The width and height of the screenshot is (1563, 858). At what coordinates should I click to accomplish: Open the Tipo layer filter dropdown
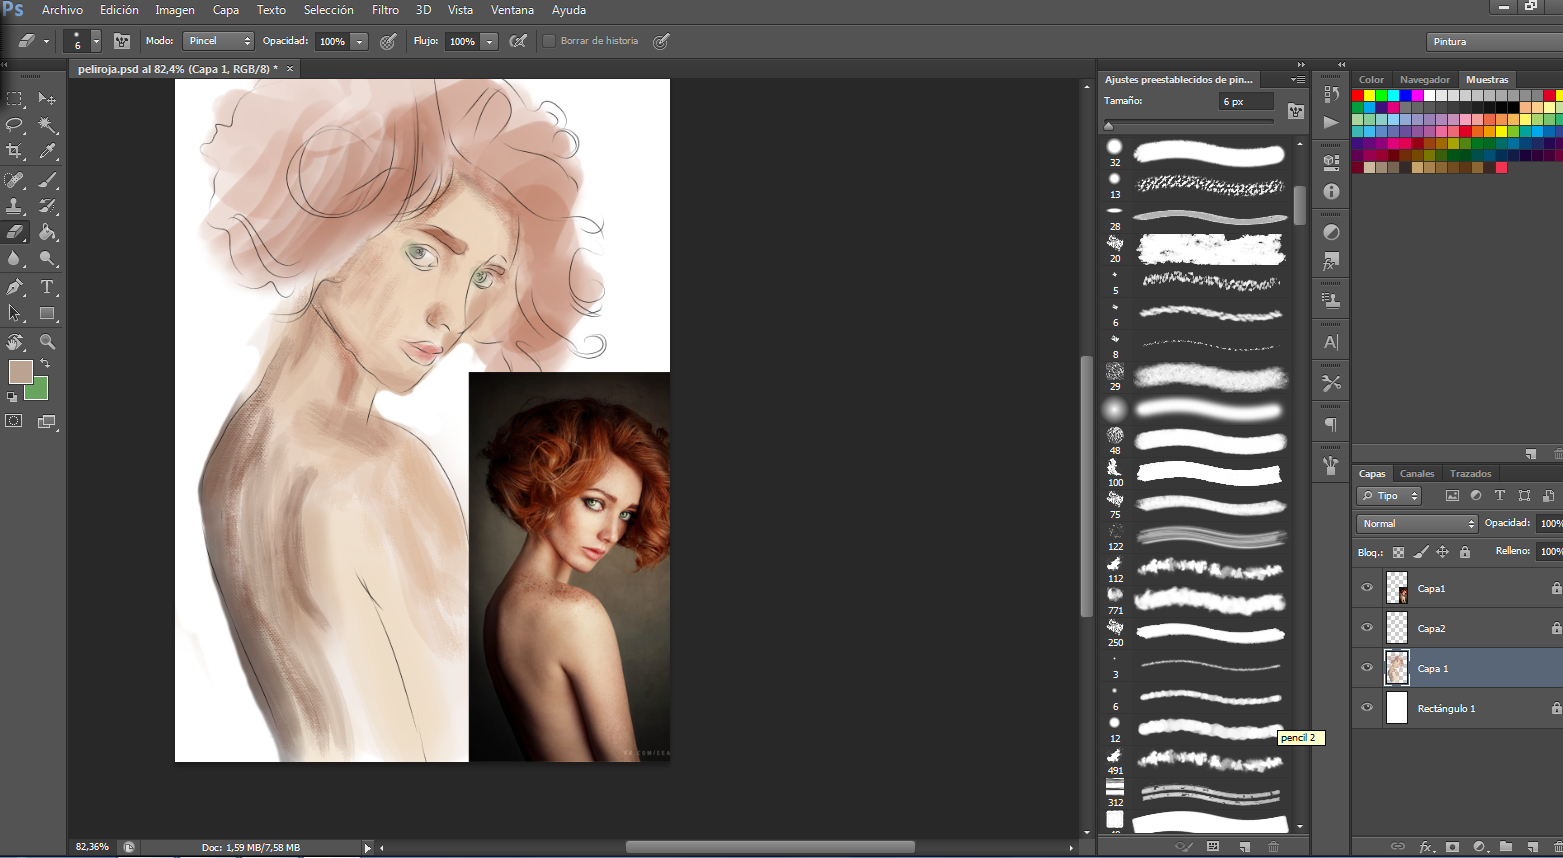coord(1389,496)
